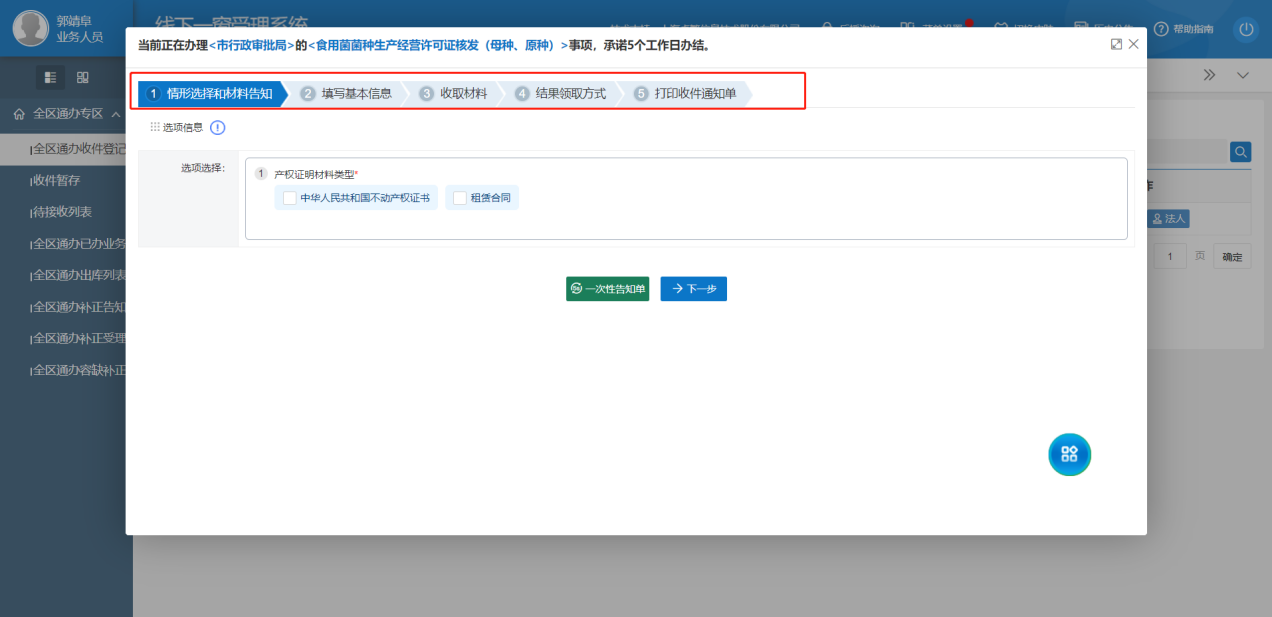Viewport: 1272px width, 617px height.
Task: Go to step 2 填写基本信息
Action: tap(347, 93)
